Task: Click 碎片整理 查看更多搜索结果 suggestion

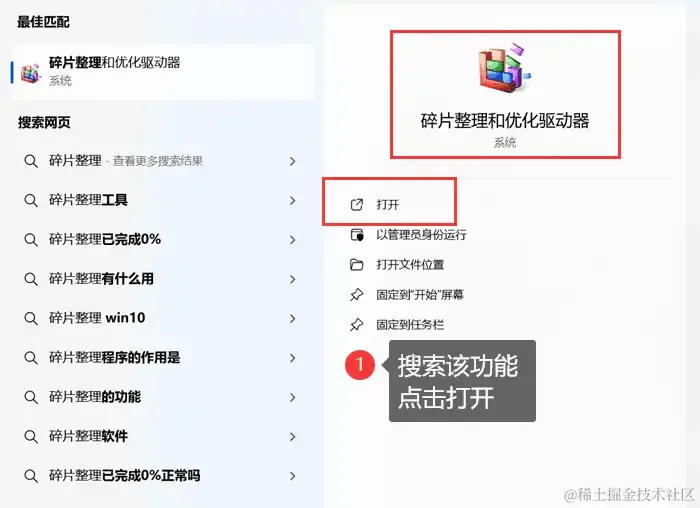Action: pyautogui.click(x=163, y=161)
